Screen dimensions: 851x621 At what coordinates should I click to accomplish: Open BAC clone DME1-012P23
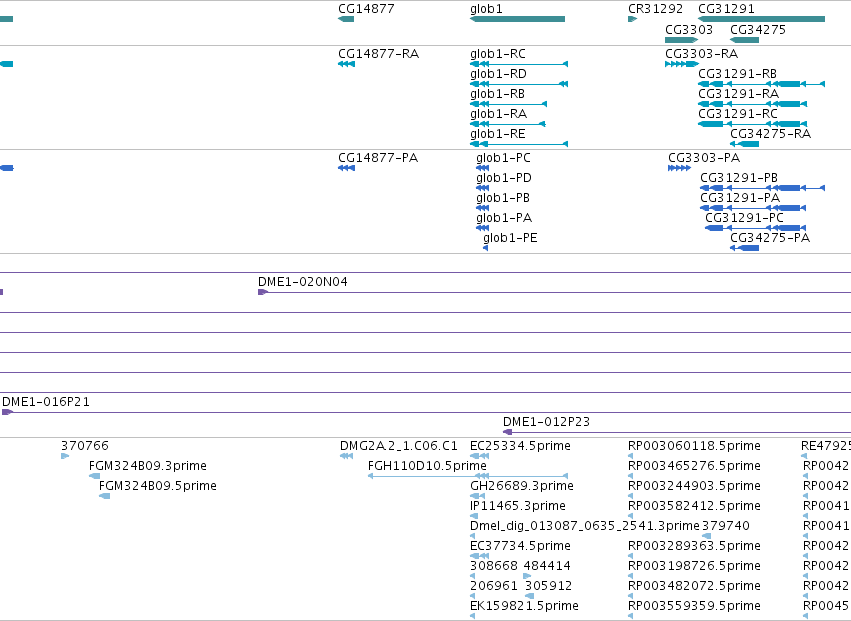[x=546, y=422]
